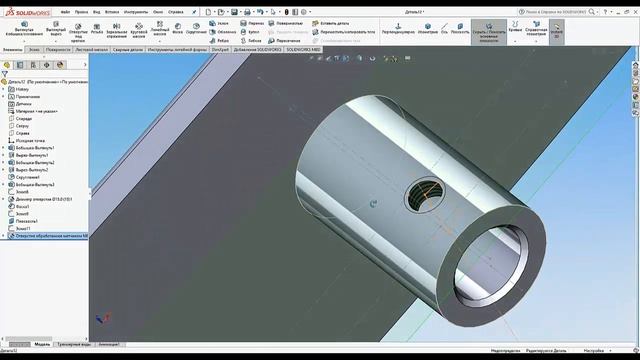Select the Скругление1 feature in tree
Image resolution: width=640 pixels, height=360 pixels.
coord(24,177)
